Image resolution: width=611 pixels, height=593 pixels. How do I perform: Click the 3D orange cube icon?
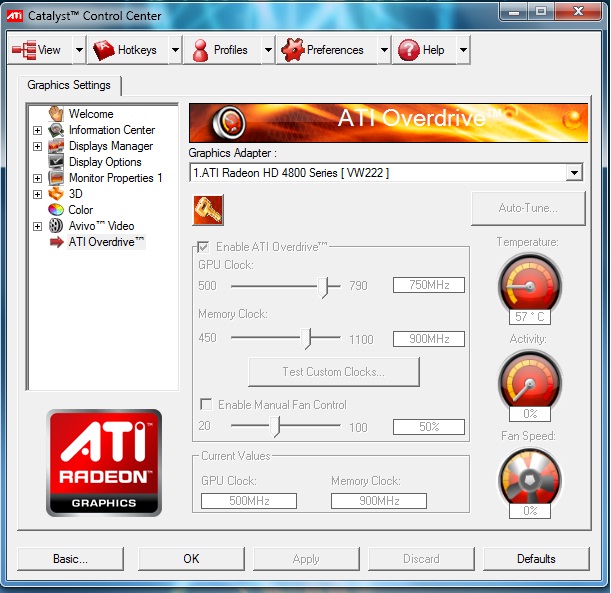point(56,194)
